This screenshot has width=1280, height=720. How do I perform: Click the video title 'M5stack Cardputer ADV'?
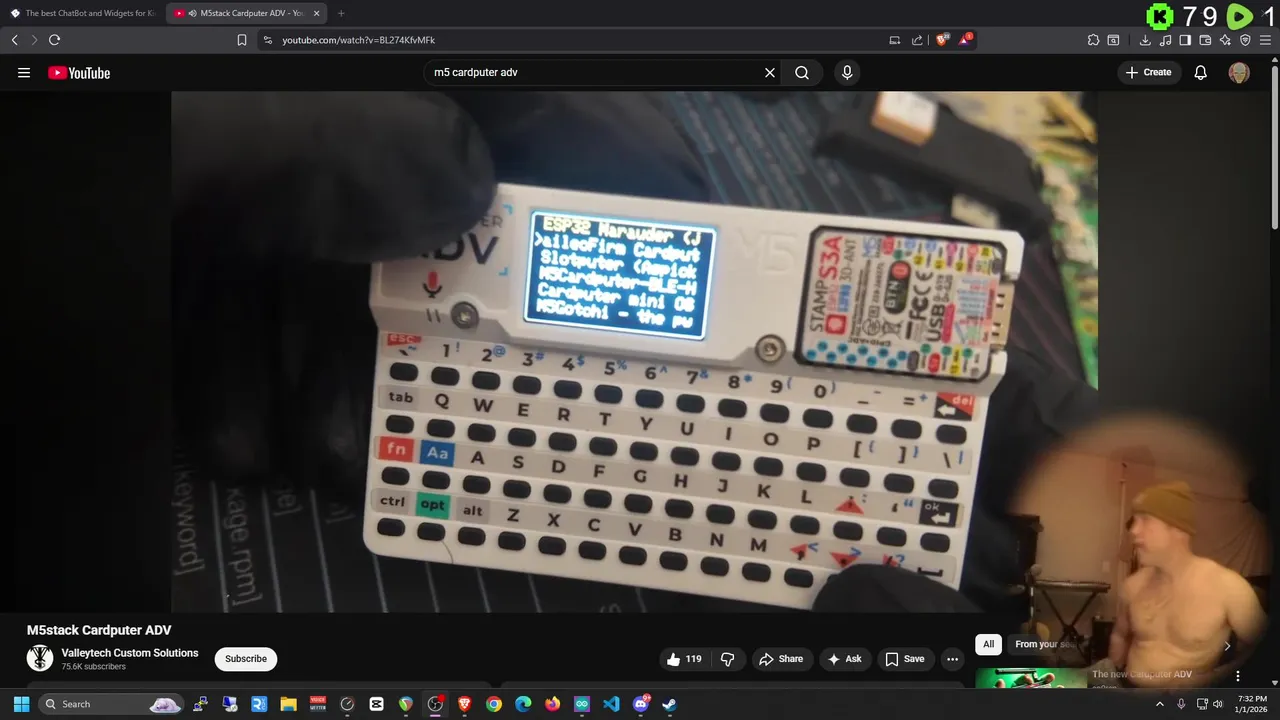coord(99,630)
